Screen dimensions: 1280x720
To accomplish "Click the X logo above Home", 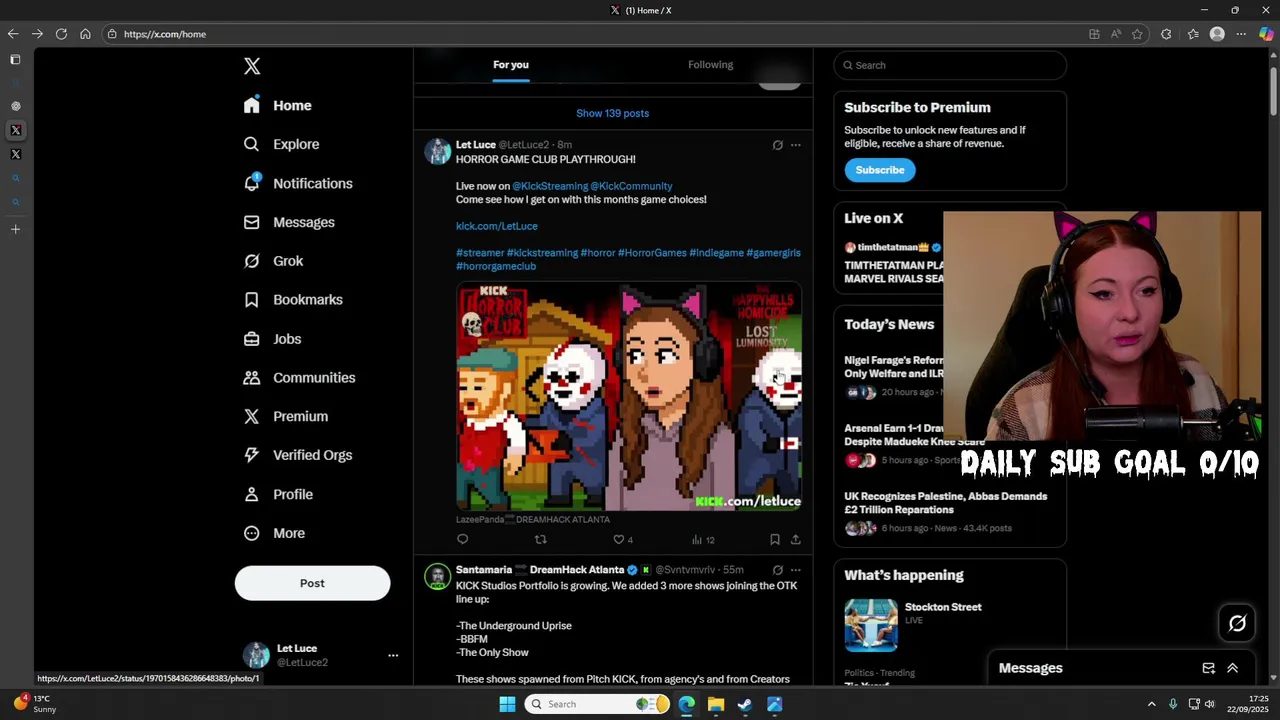I will [252, 66].
